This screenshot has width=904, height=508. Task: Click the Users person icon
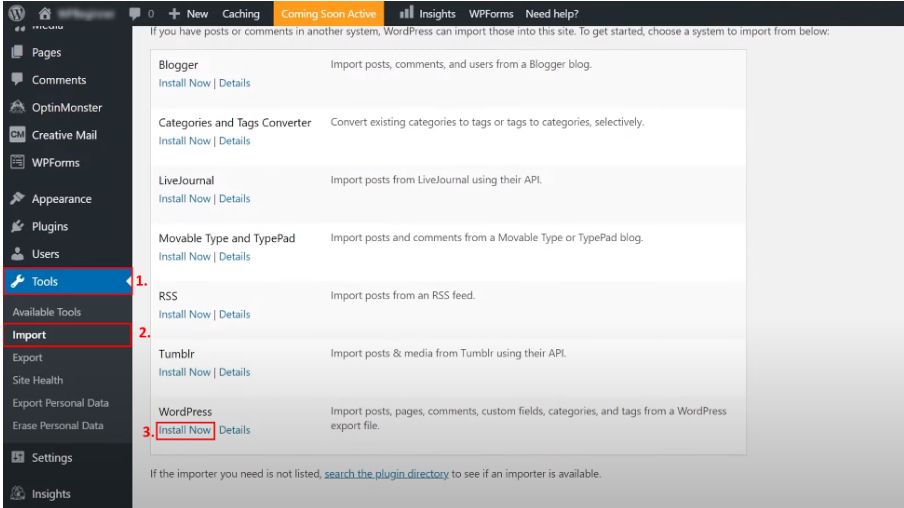[x=17, y=254]
